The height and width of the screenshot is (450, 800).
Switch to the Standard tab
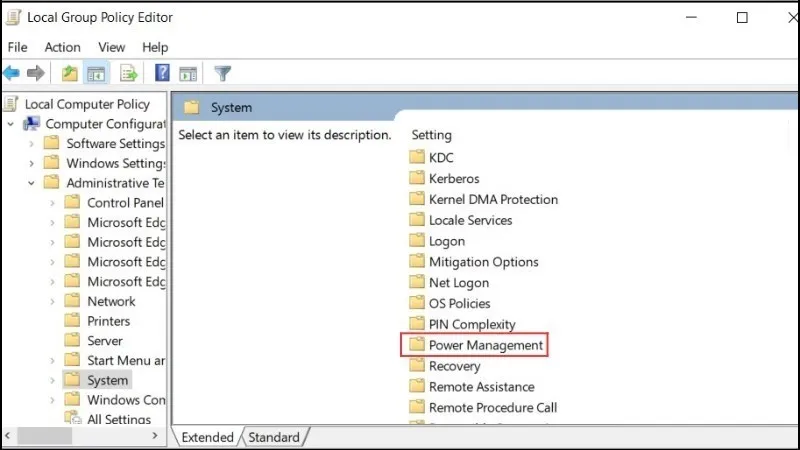[273, 437]
